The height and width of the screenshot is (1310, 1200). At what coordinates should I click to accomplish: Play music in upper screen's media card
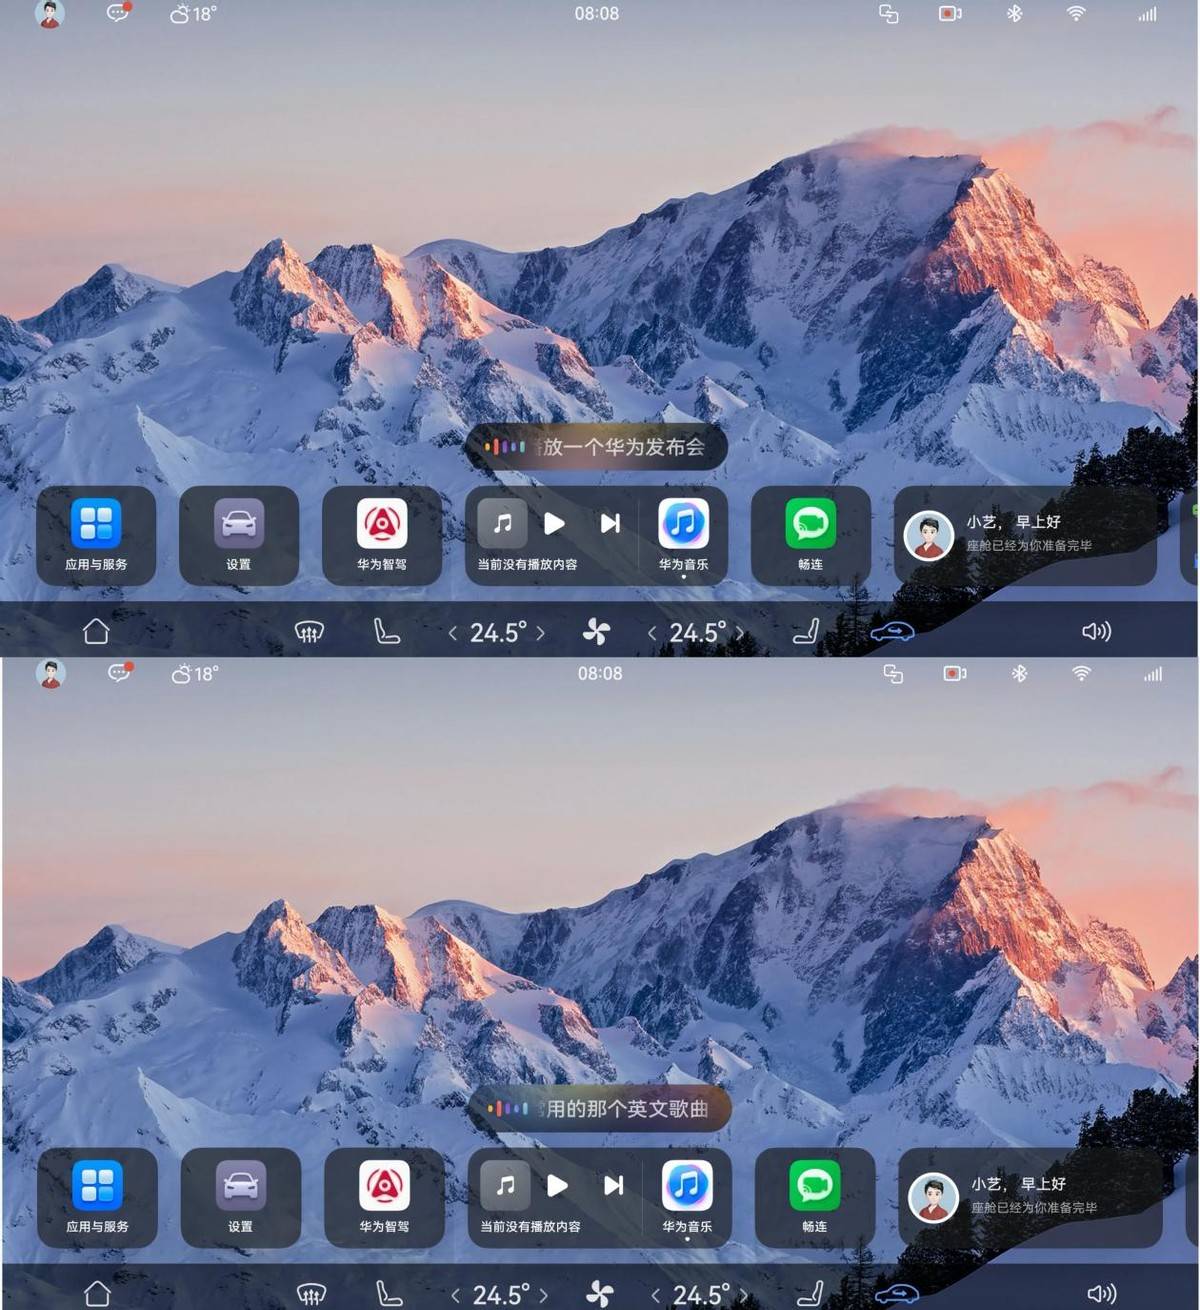(554, 523)
